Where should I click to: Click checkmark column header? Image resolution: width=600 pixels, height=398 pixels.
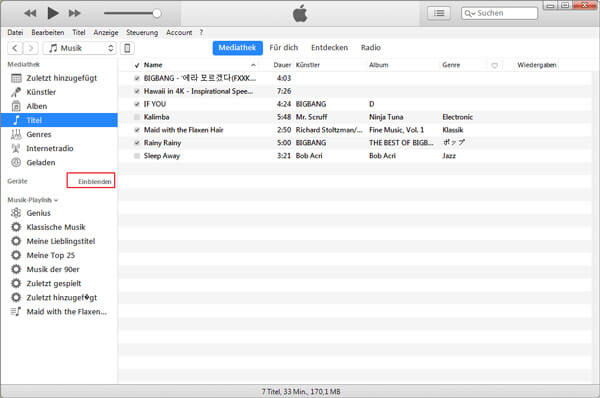(x=137, y=65)
